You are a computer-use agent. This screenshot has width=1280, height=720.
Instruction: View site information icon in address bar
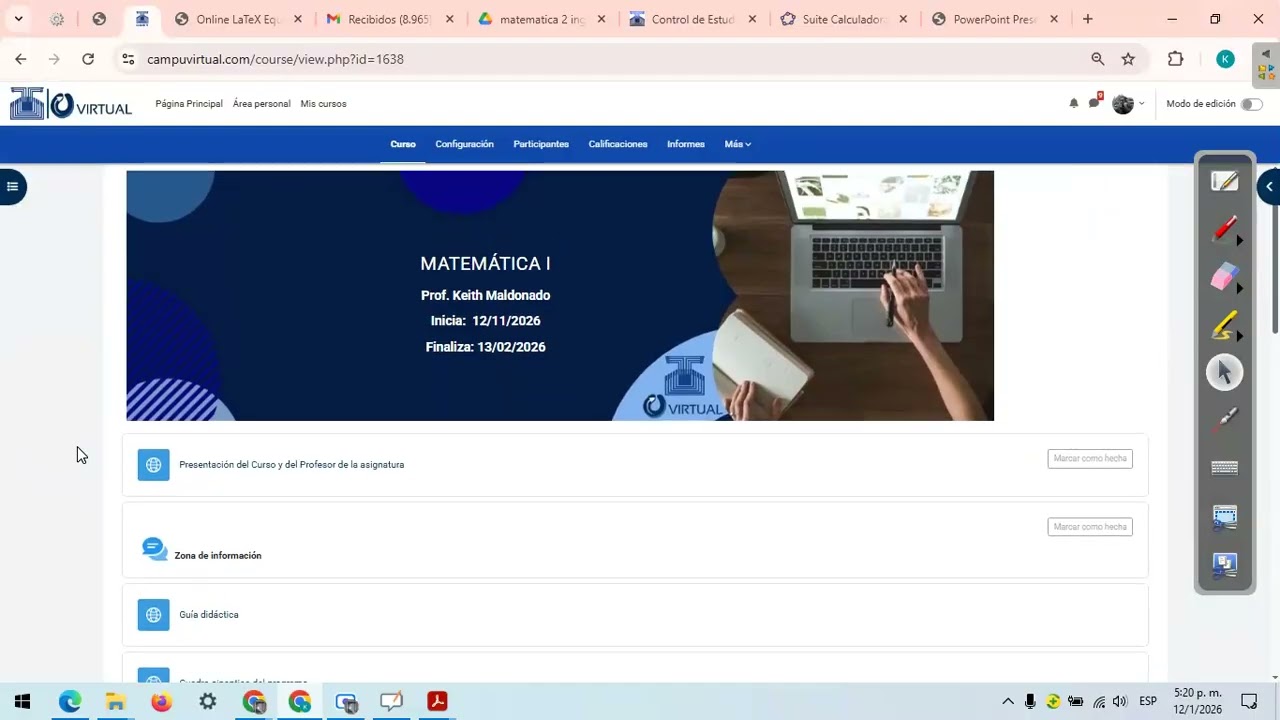tap(128, 59)
